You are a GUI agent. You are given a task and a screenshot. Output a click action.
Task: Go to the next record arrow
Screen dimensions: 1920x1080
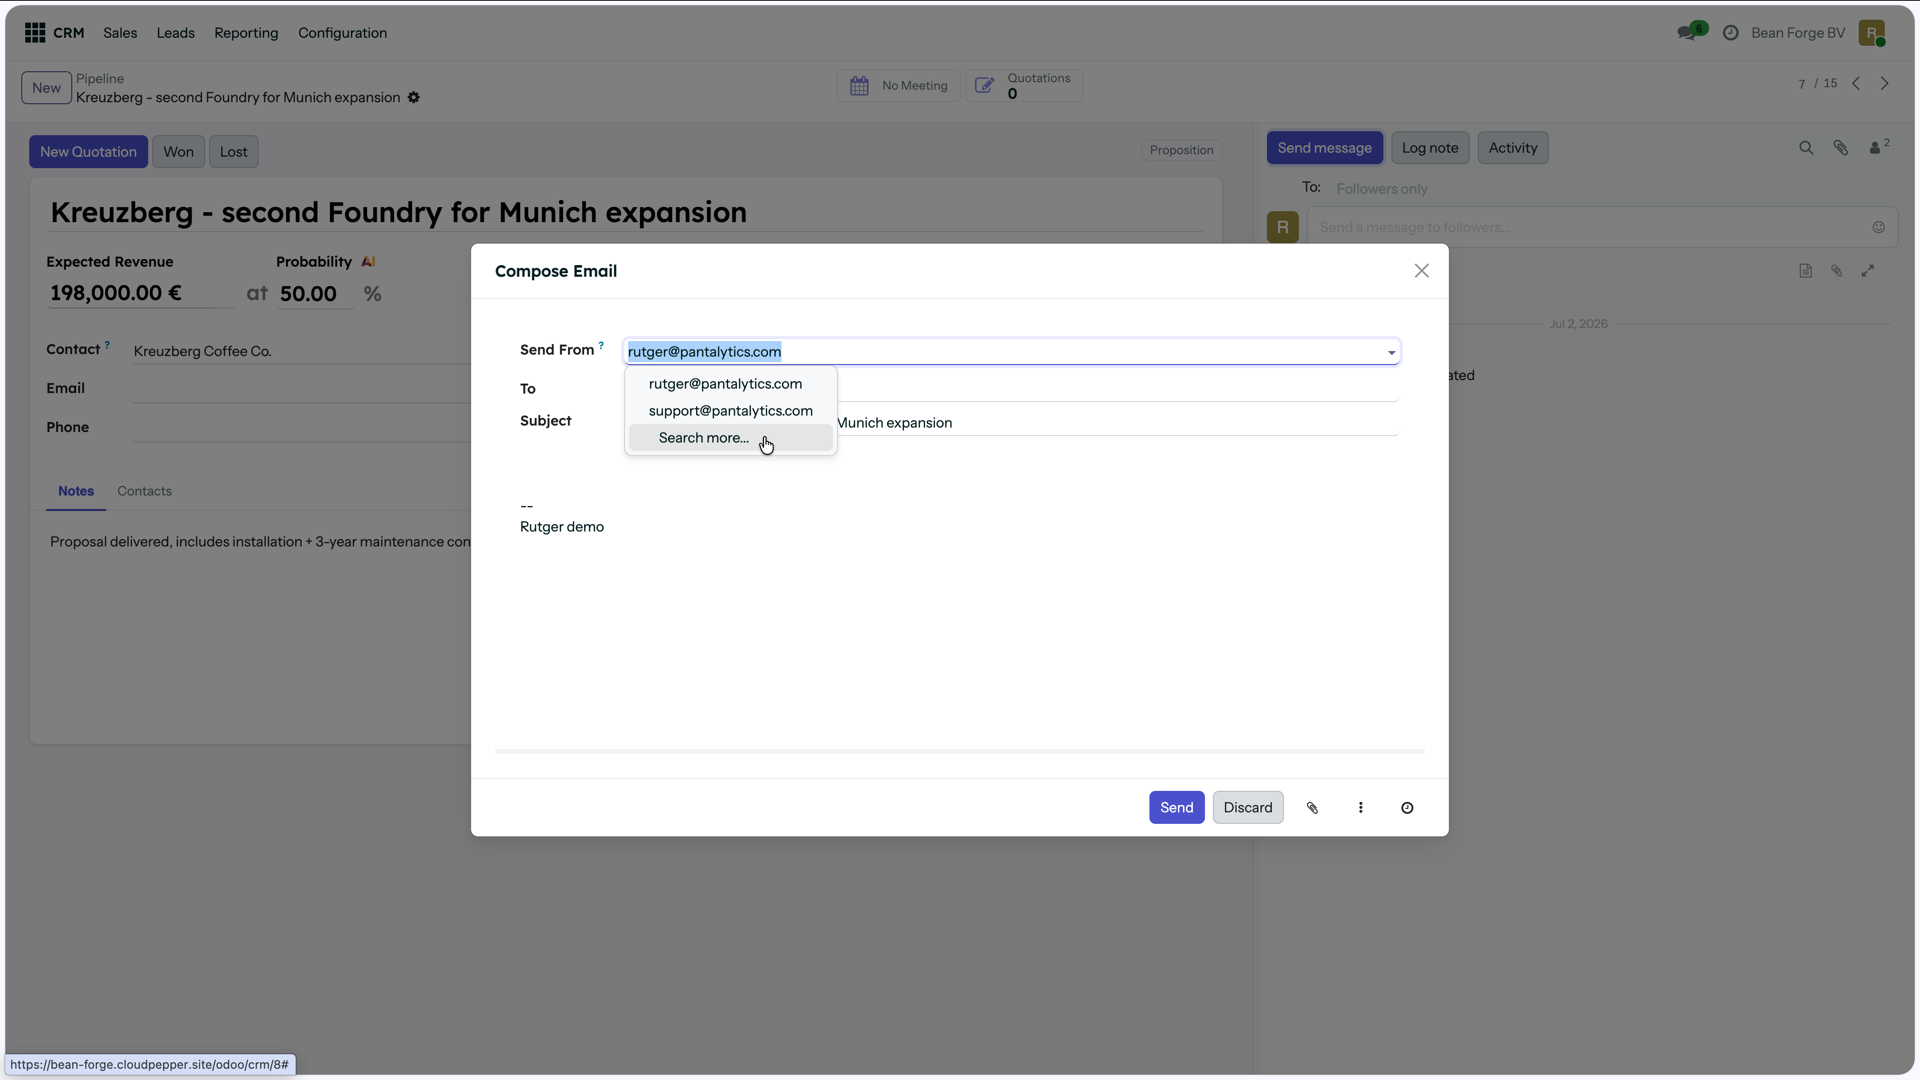click(x=1885, y=84)
